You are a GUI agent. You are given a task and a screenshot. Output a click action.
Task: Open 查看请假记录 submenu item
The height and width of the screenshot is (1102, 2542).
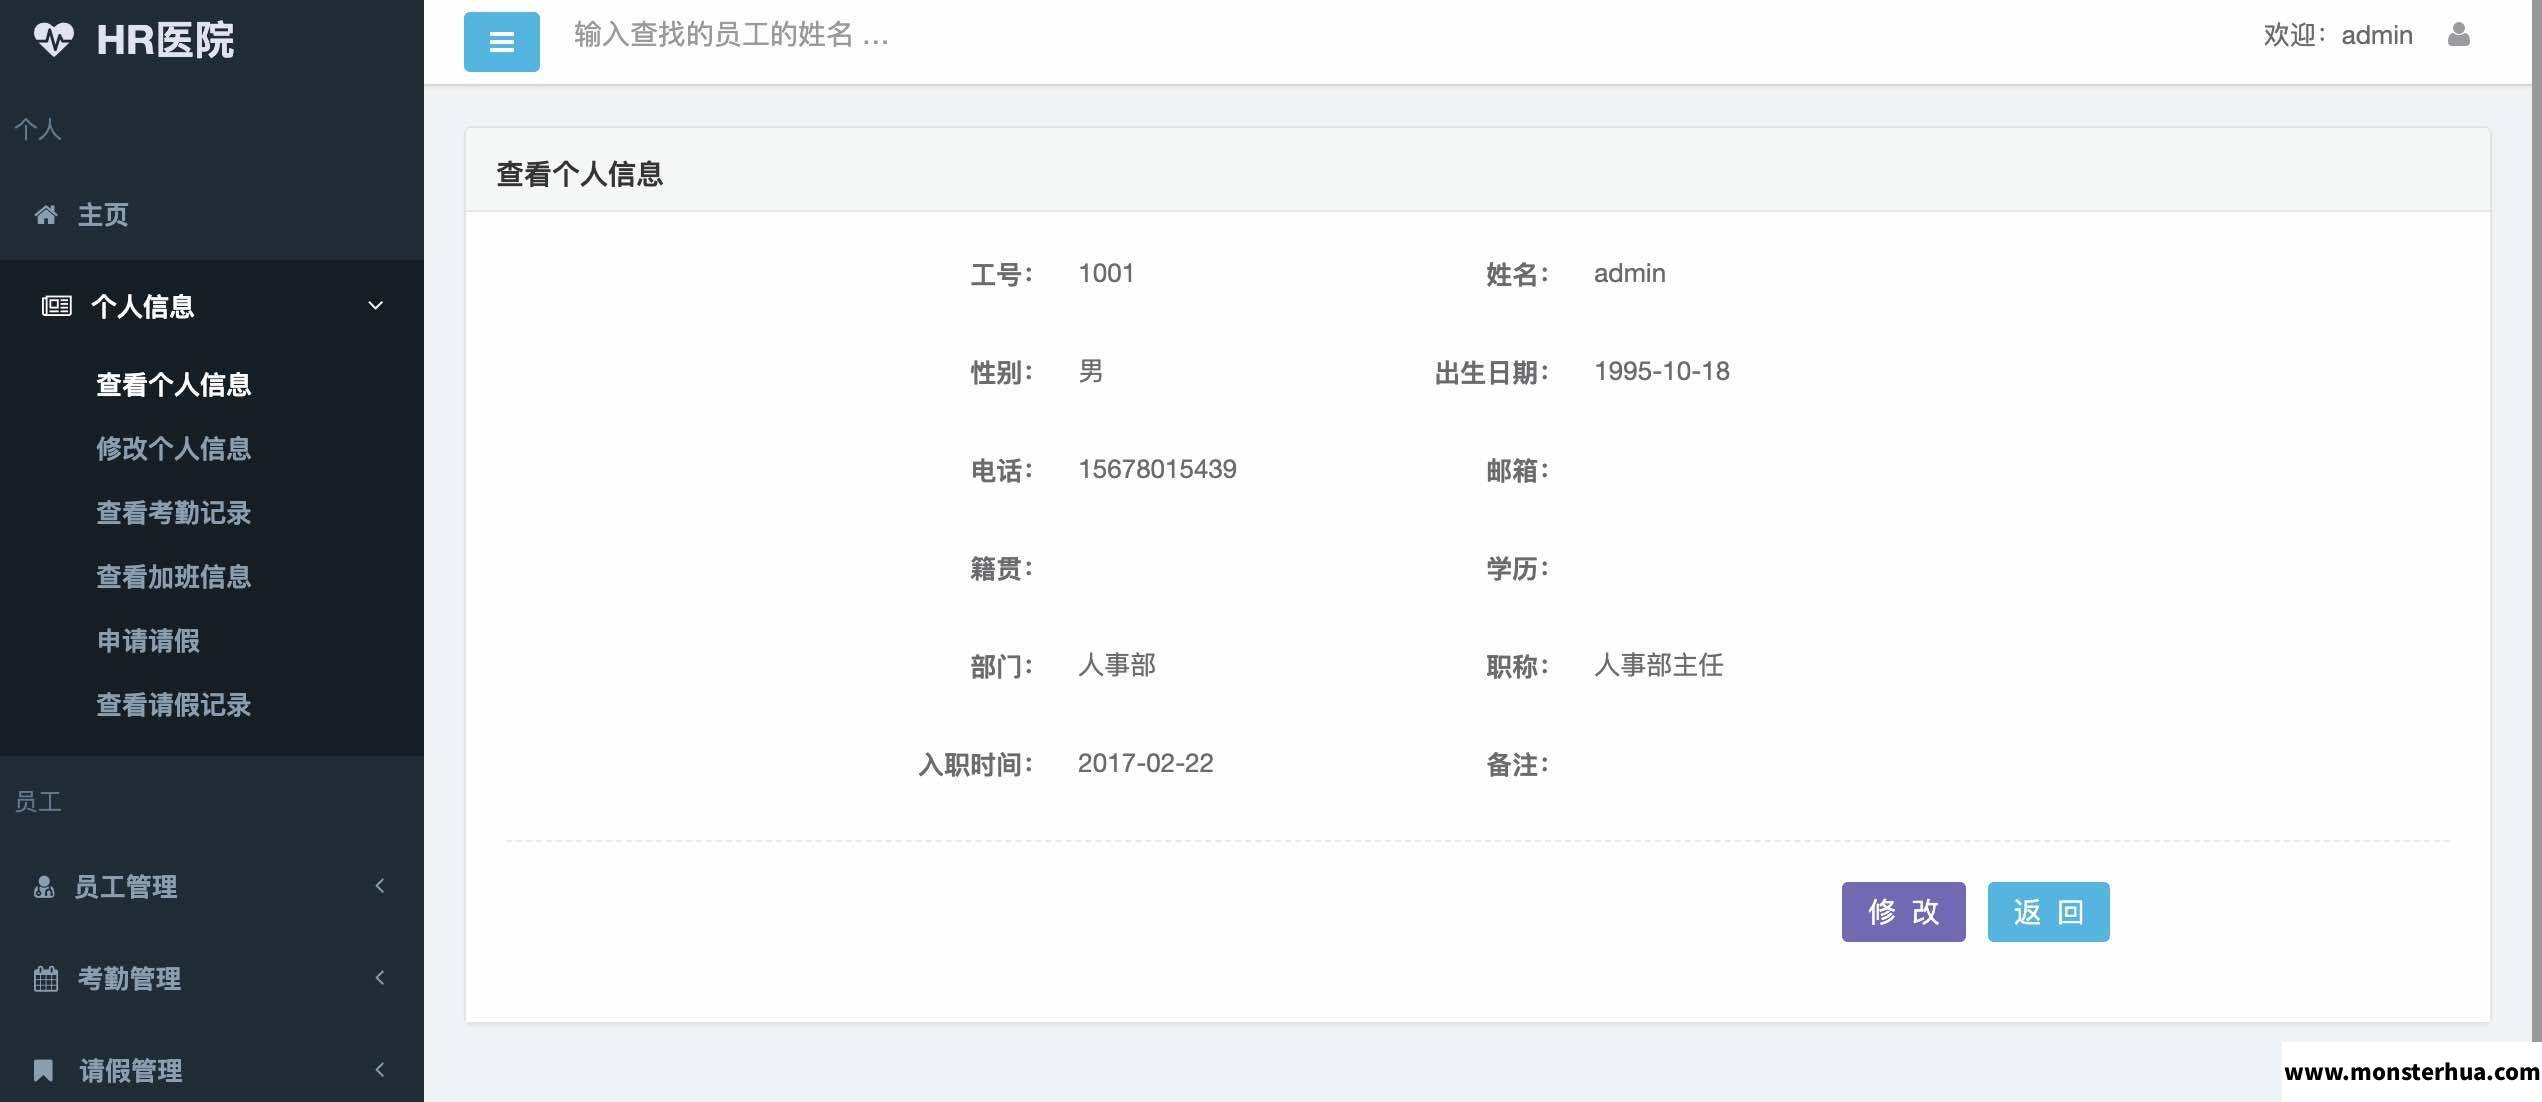[x=173, y=705]
